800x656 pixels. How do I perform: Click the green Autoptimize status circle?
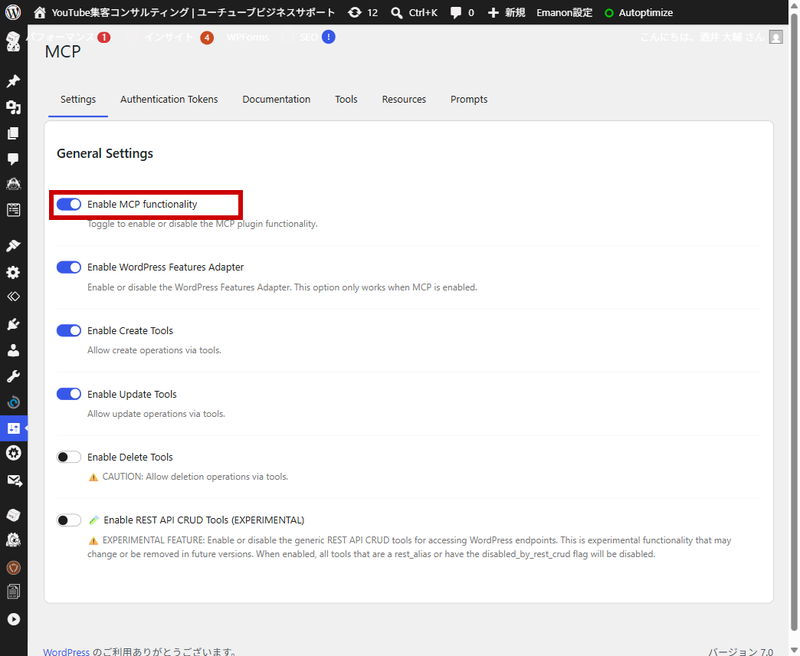click(x=609, y=13)
